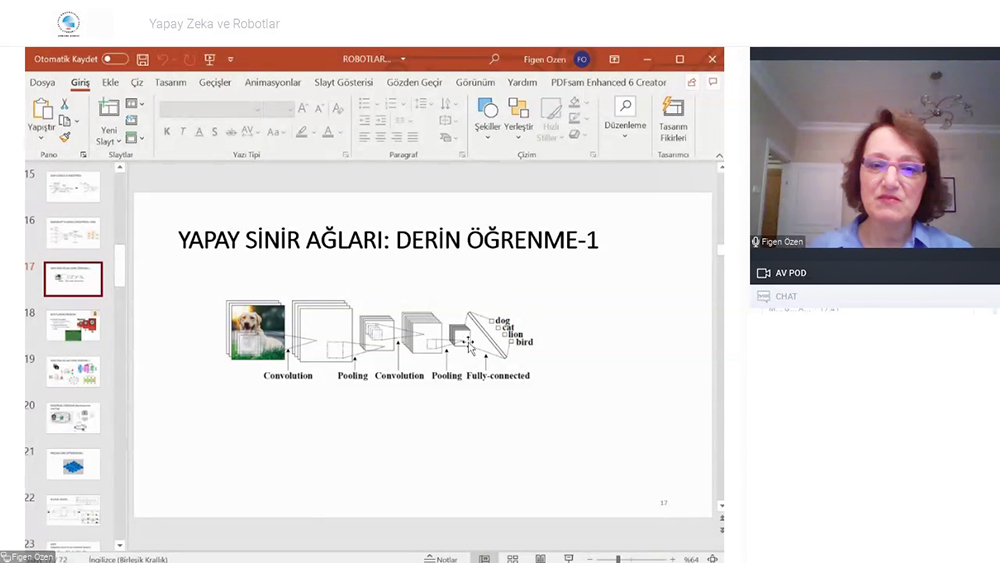Click the Share icon in ribbon

tap(692, 82)
